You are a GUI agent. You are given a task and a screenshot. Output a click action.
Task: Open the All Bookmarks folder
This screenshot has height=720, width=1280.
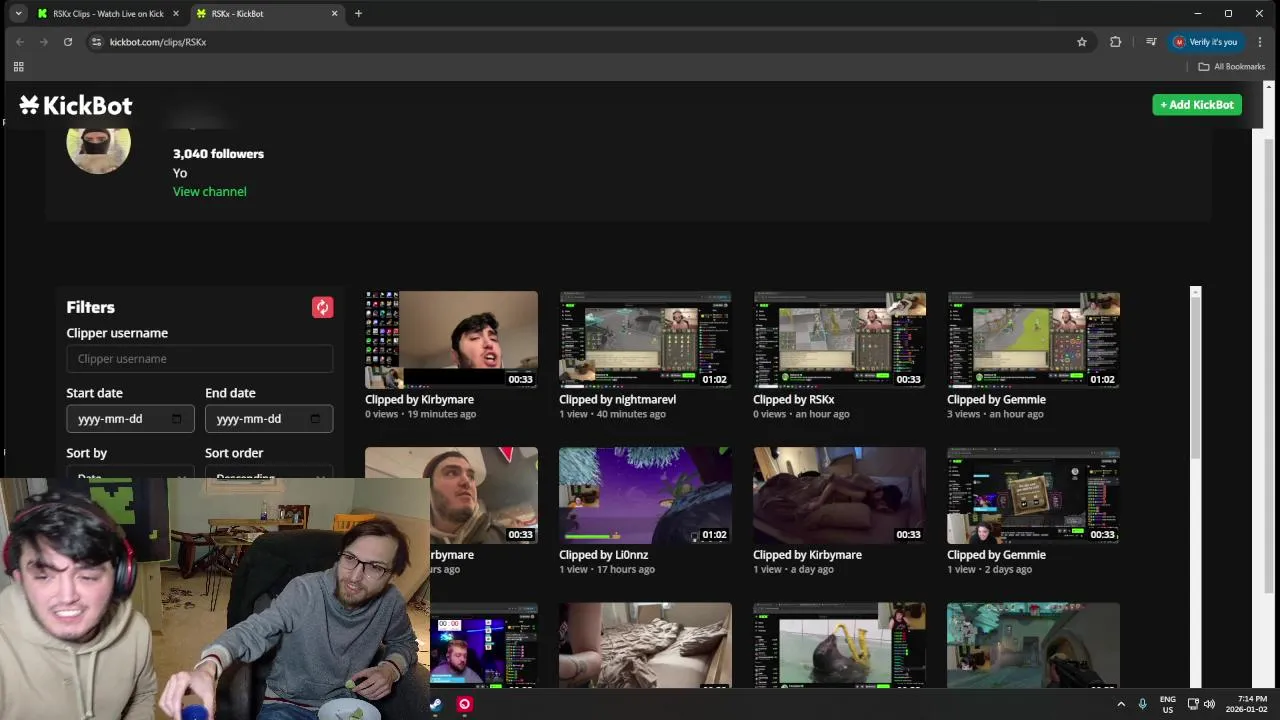pos(1231,67)
